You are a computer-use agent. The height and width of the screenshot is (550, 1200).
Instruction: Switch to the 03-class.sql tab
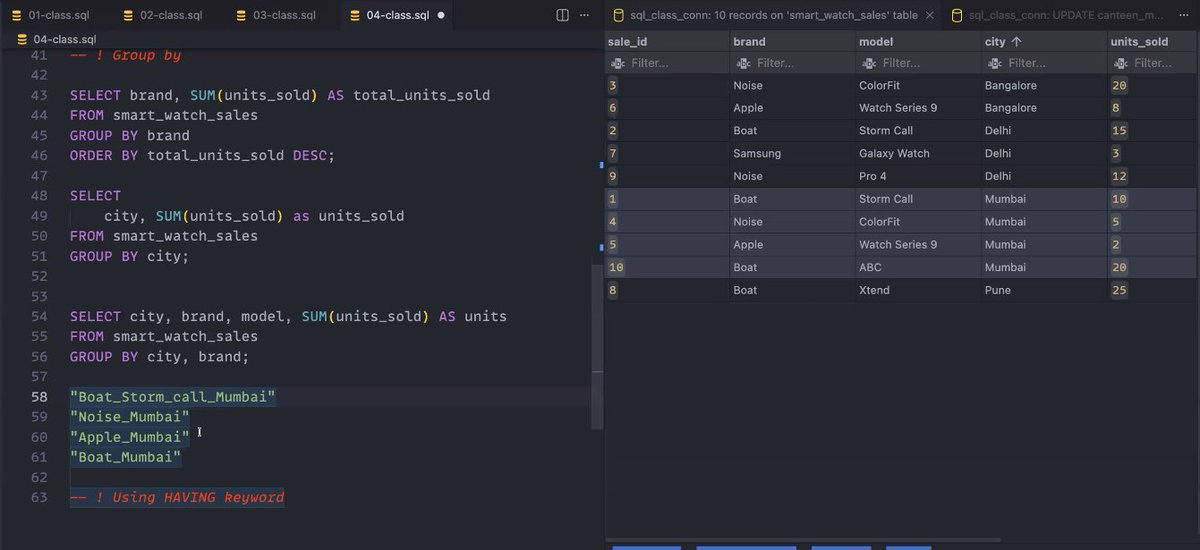coord(282,15)
